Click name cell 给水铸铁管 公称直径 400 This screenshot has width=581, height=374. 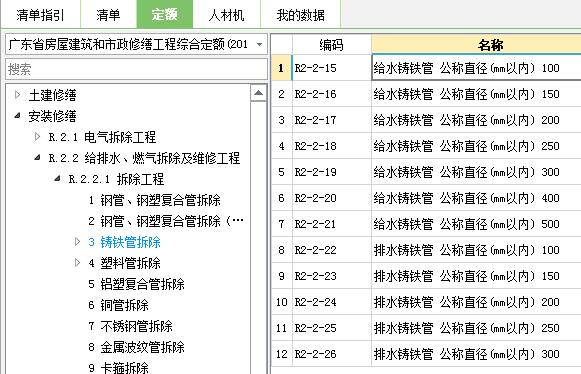476,198
